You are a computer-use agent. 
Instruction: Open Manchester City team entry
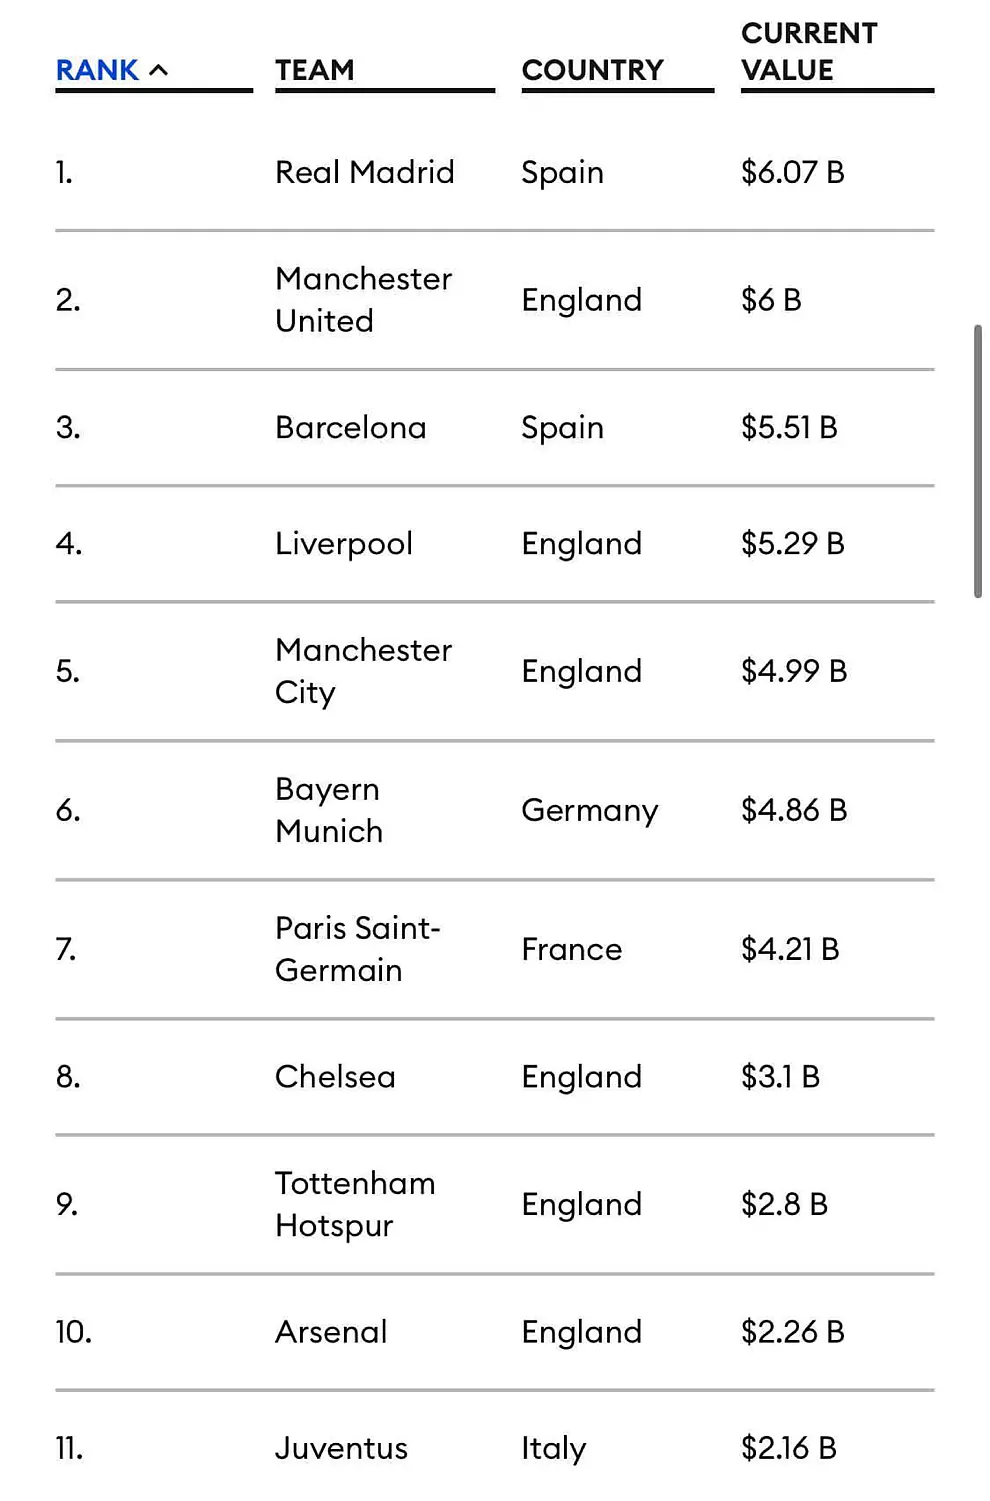(363, 671)
